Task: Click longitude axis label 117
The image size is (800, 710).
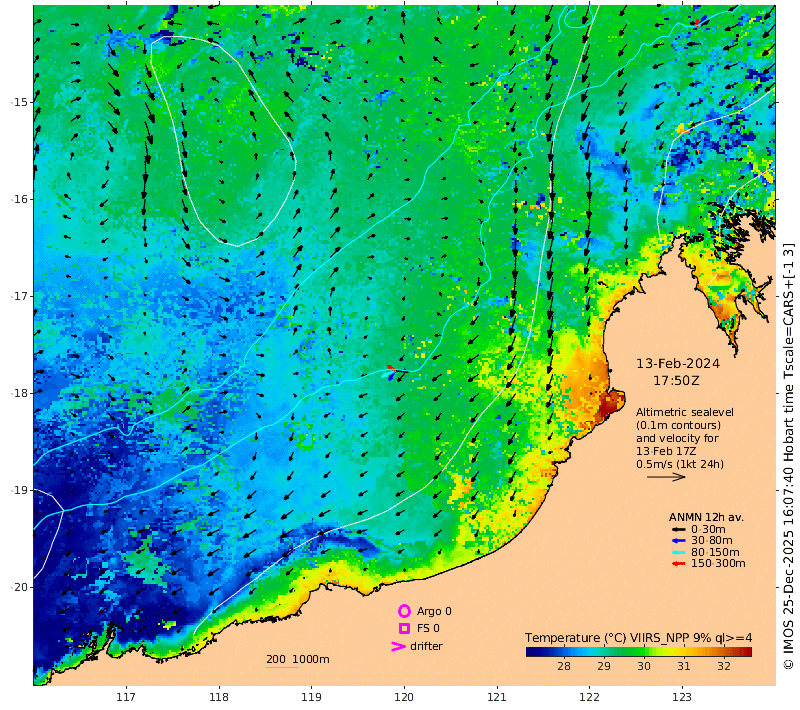Action: [126, 697]
